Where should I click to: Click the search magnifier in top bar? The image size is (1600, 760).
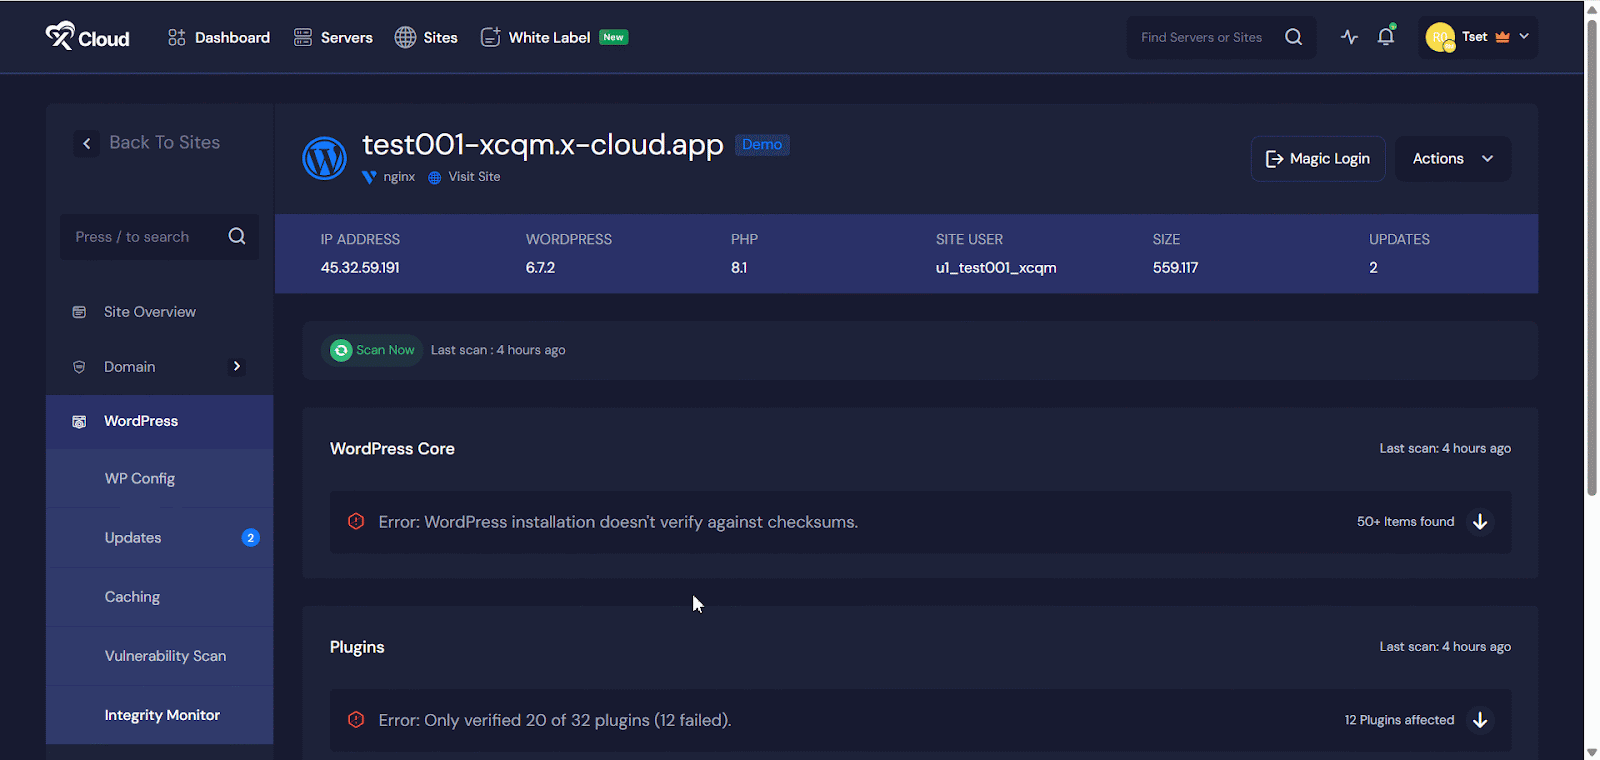[x=1293, y=37]
